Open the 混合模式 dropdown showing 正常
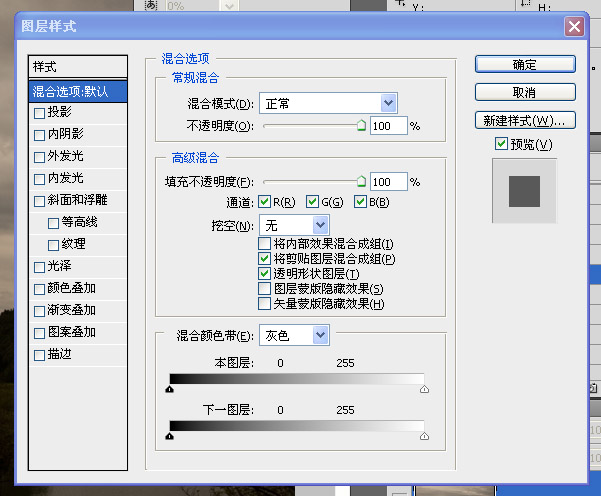 tap(328, 103)
